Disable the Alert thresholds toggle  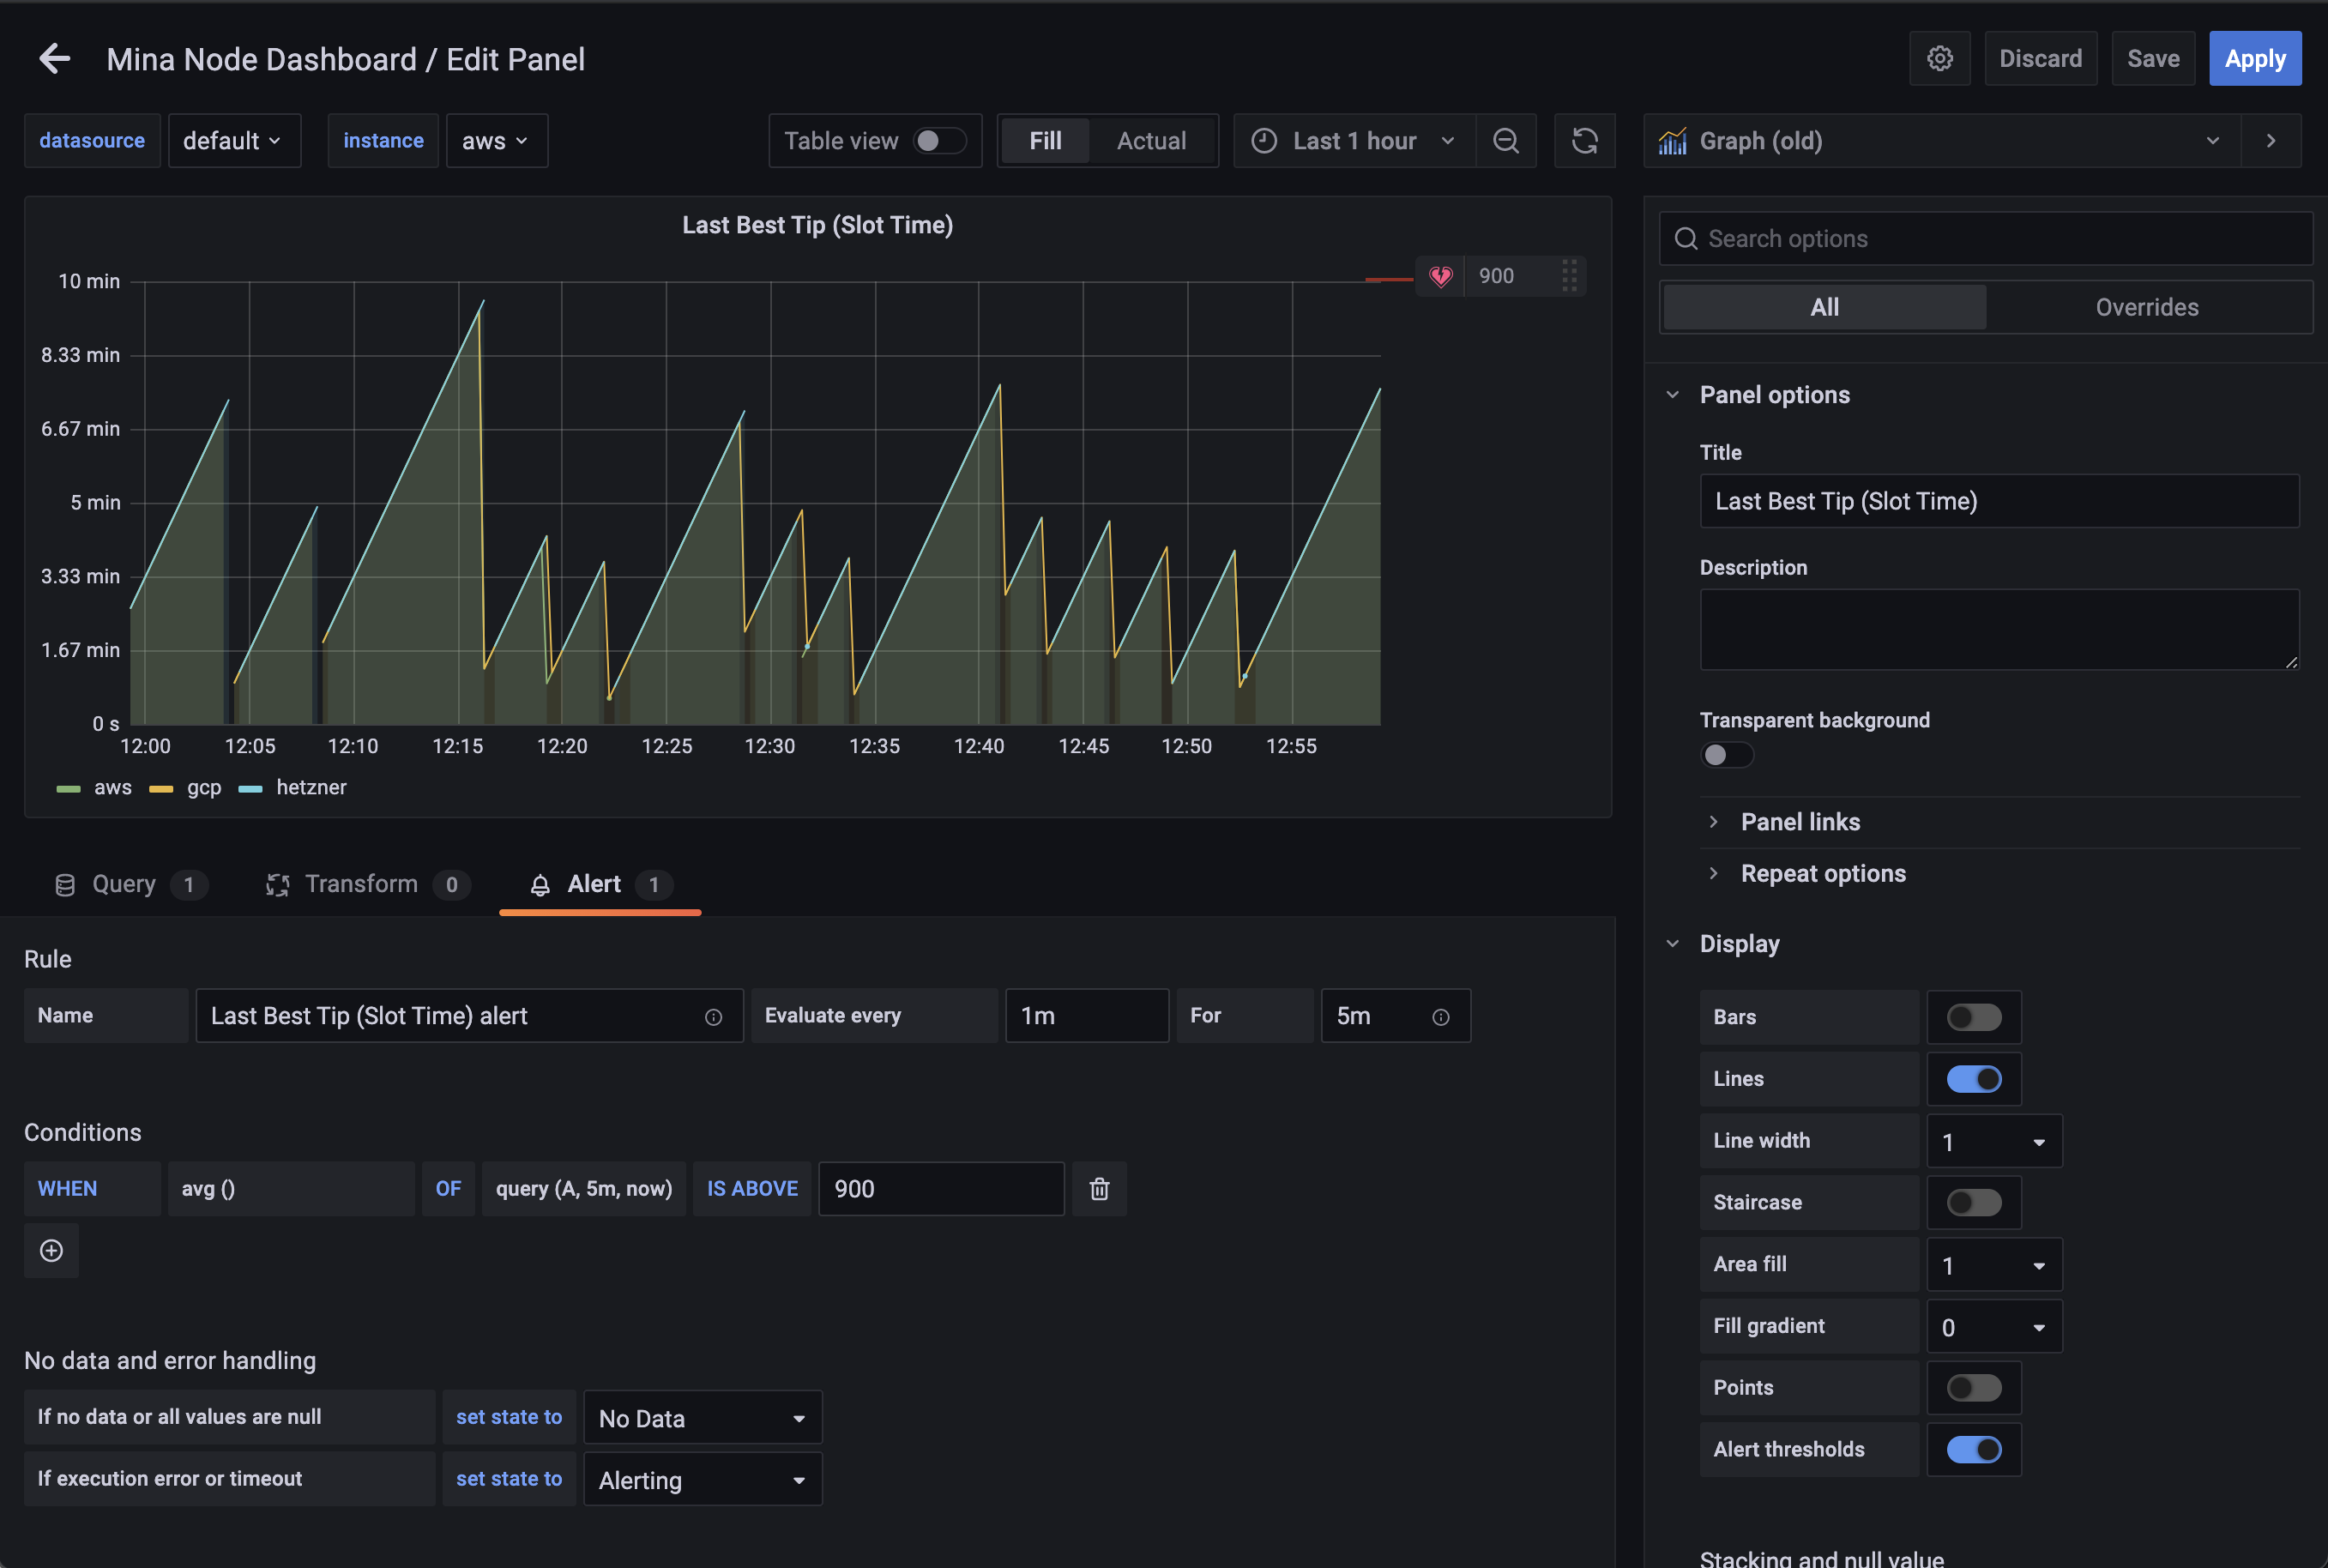(1973, 1450)
